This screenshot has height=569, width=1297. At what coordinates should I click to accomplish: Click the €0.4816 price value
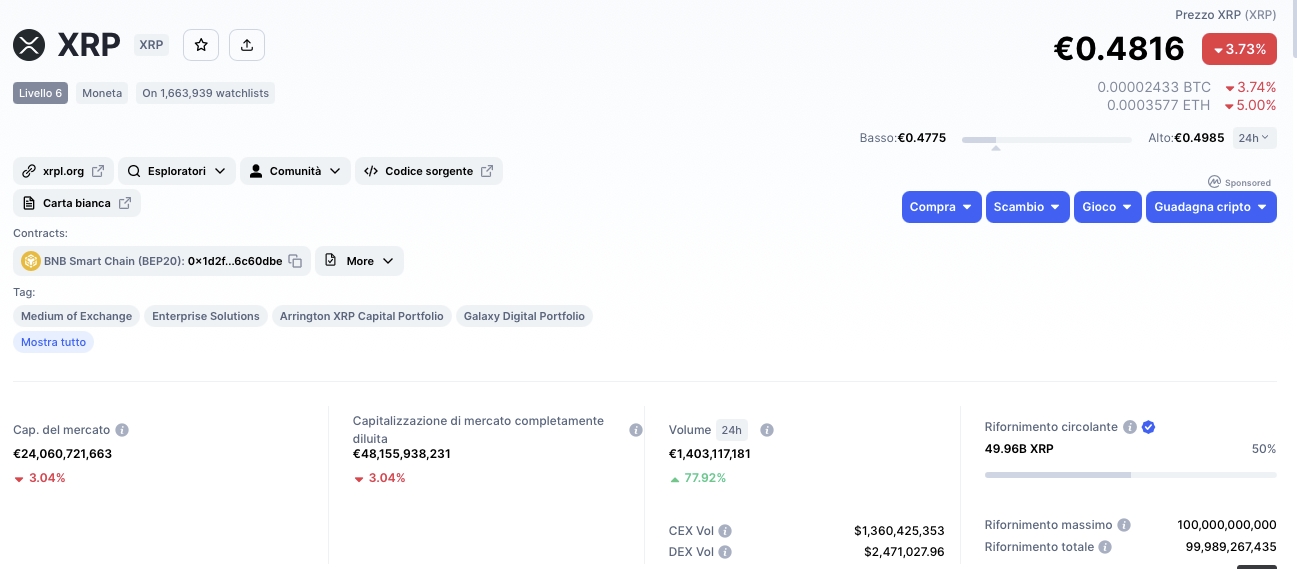tap(1119, 49)
